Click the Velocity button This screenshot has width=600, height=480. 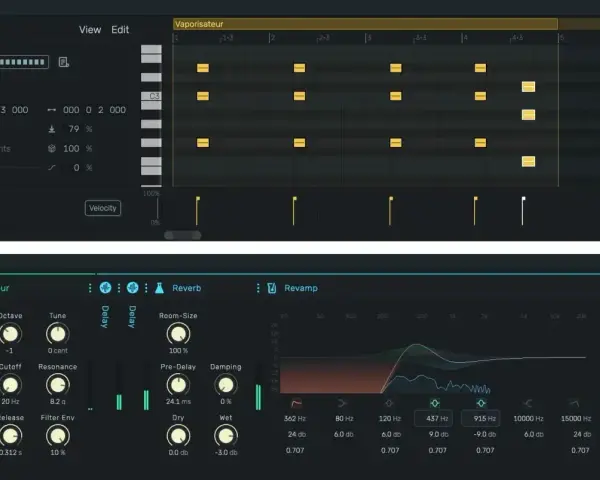[x=103, y=208]
